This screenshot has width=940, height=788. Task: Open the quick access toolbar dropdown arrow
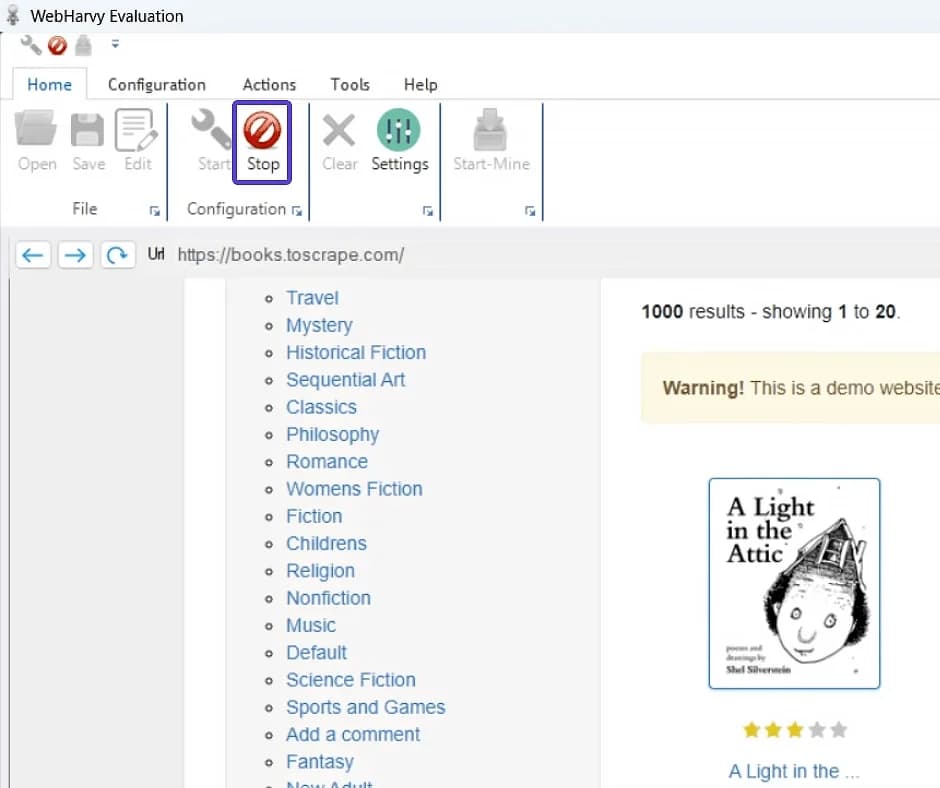(115, 44)
